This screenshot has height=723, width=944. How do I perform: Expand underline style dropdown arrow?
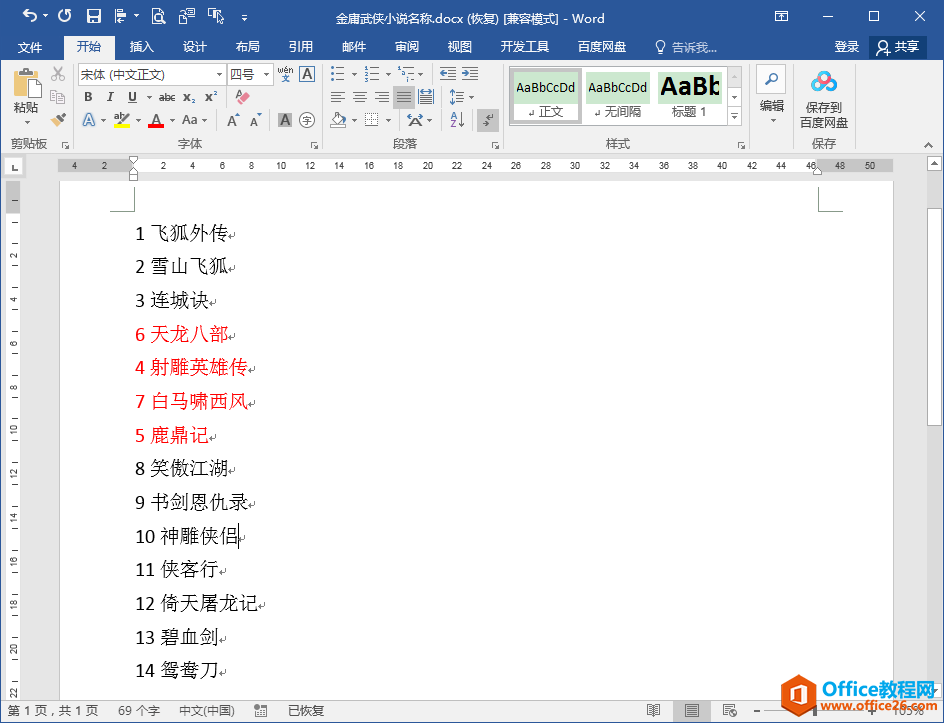(x=149, y=97)
